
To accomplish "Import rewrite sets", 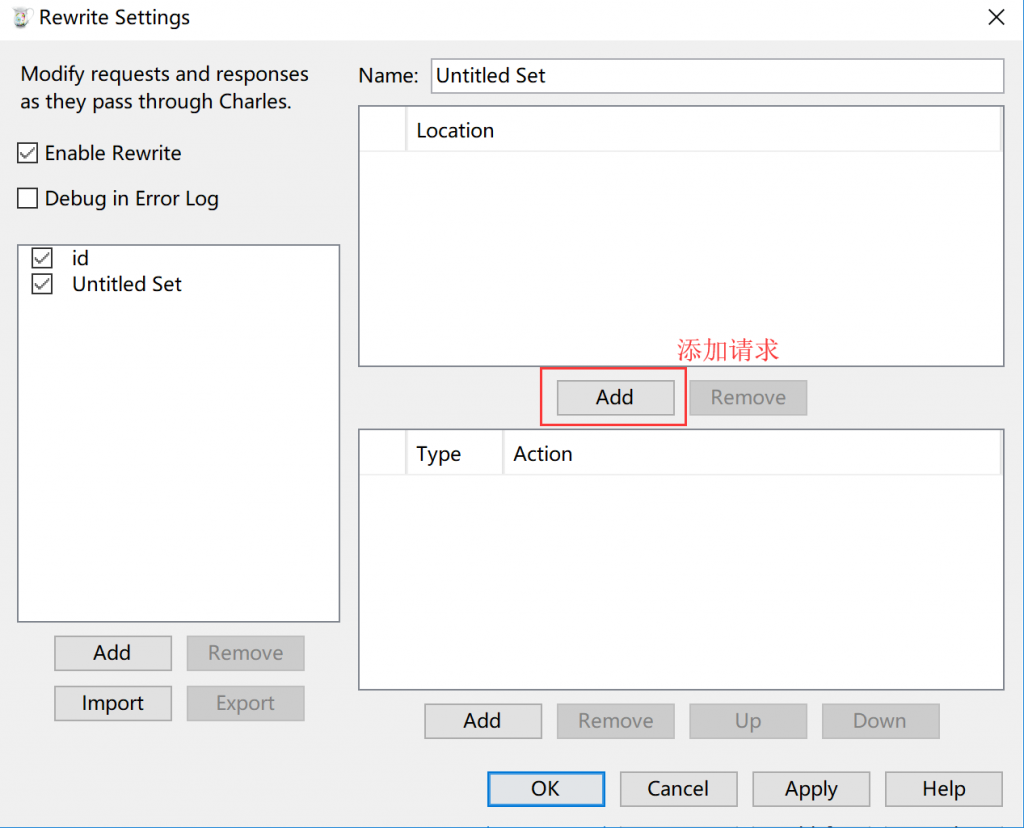I will (x=113, y=703).
